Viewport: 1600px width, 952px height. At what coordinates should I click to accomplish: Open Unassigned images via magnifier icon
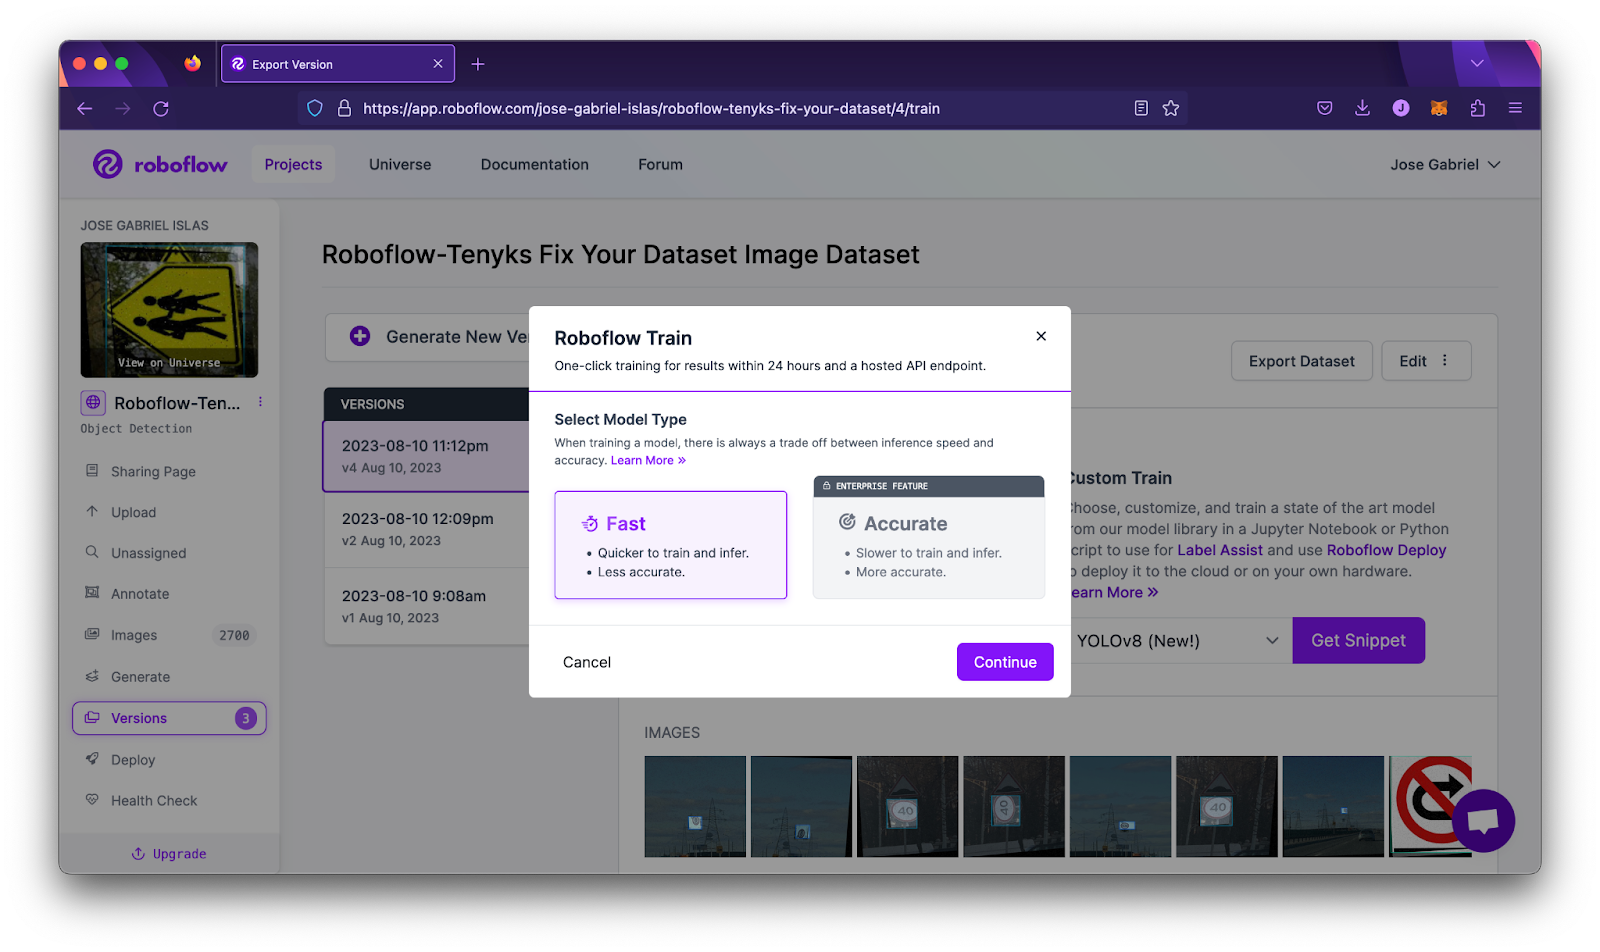(x=92, y=552)
